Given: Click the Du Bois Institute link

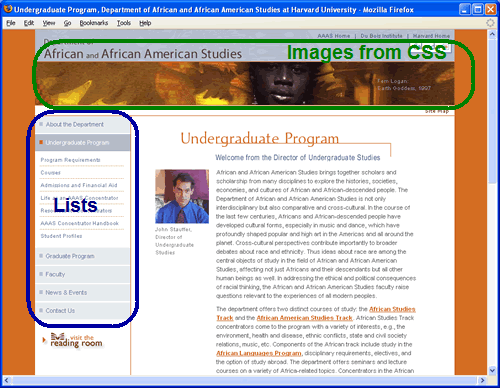Looking at the screenshot, I should coord(381,36).
